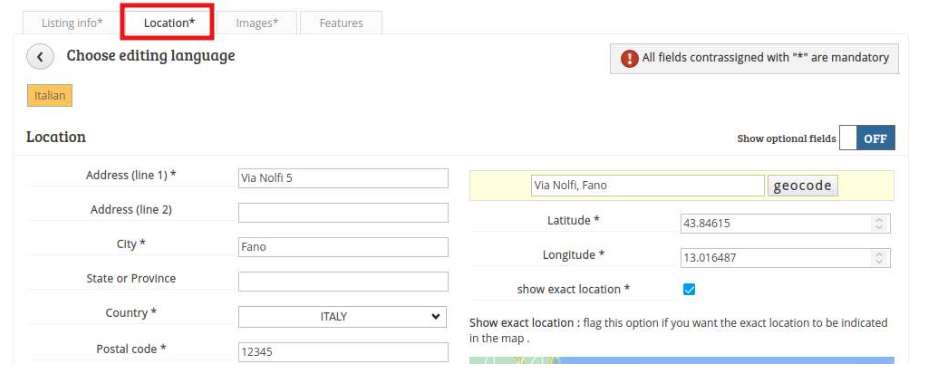Click the City field containing Fano

(x=343, y=247)
